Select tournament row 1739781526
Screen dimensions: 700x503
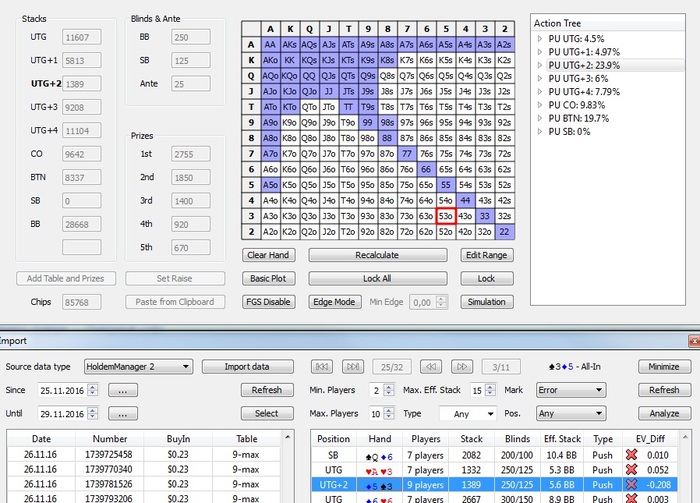[x=144, y=484]
